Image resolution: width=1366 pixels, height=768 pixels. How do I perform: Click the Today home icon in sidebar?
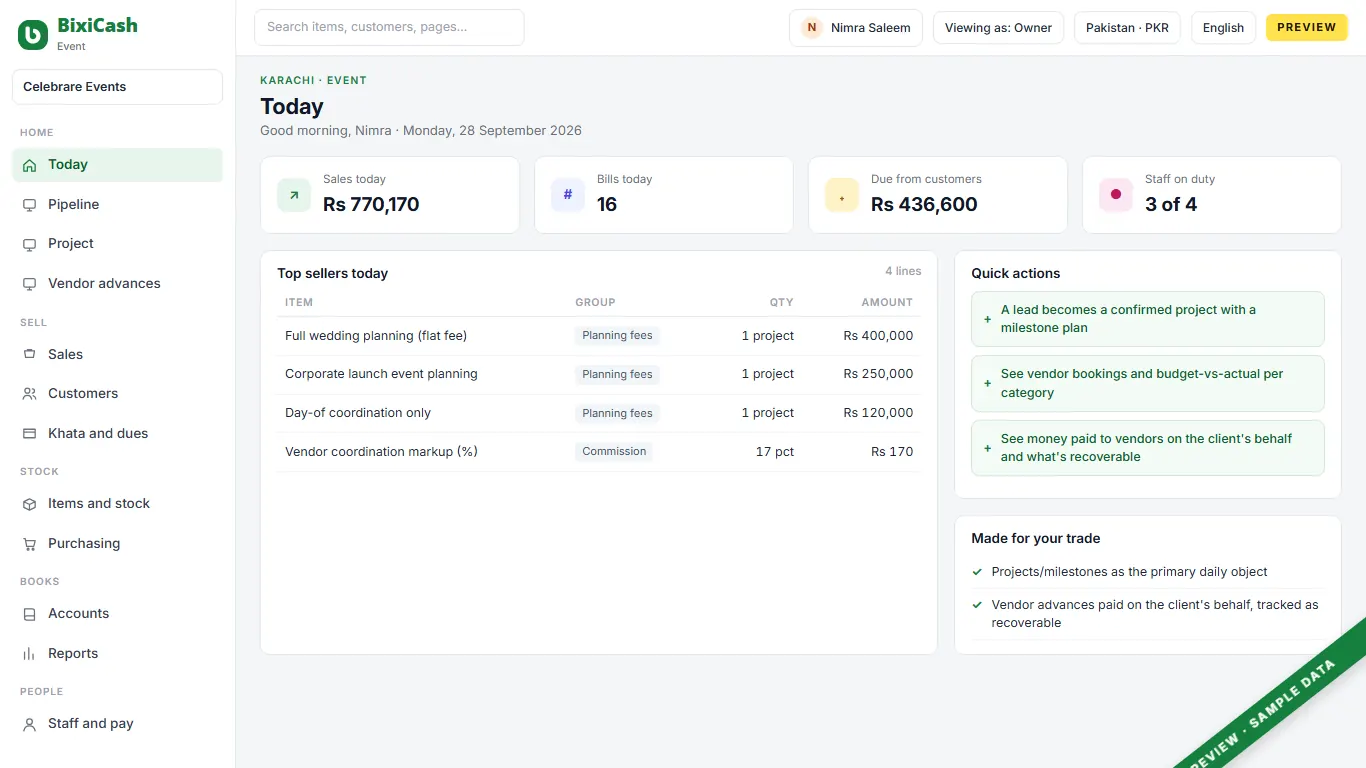[x=29, y=165]
